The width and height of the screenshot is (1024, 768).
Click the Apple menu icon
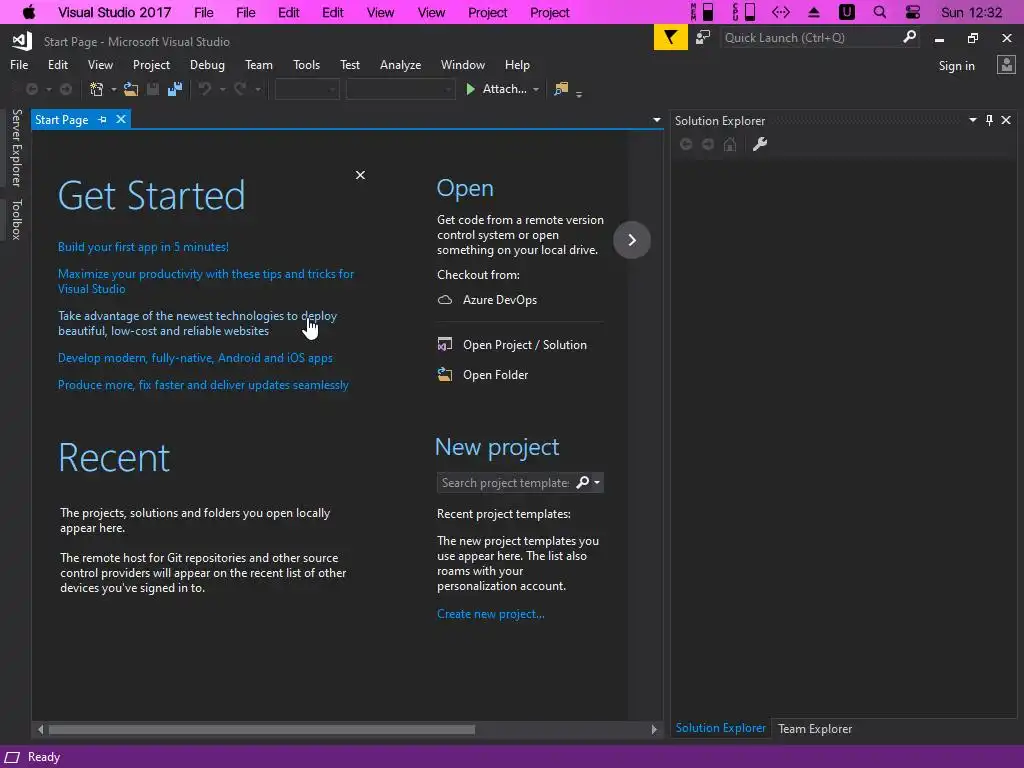click(29, 12)
